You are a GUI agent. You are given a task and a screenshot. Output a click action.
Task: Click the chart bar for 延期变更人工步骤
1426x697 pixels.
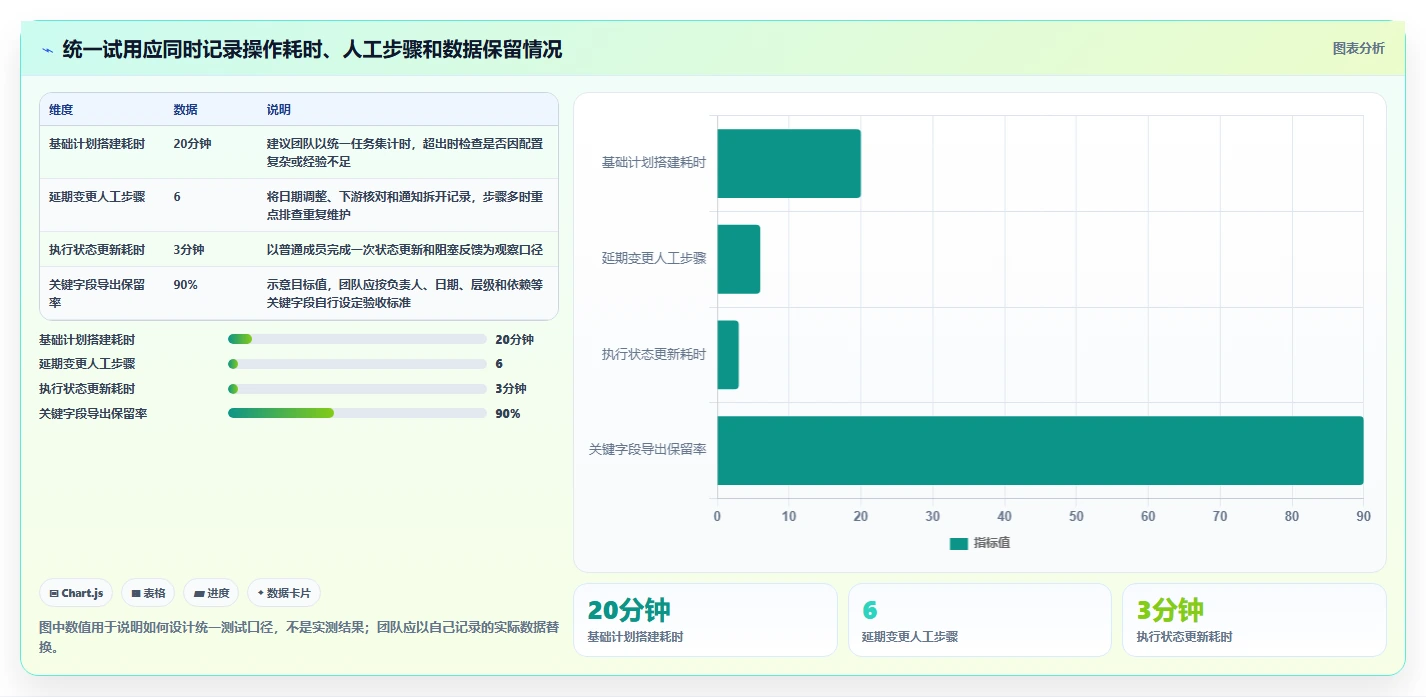coord(739,259)
